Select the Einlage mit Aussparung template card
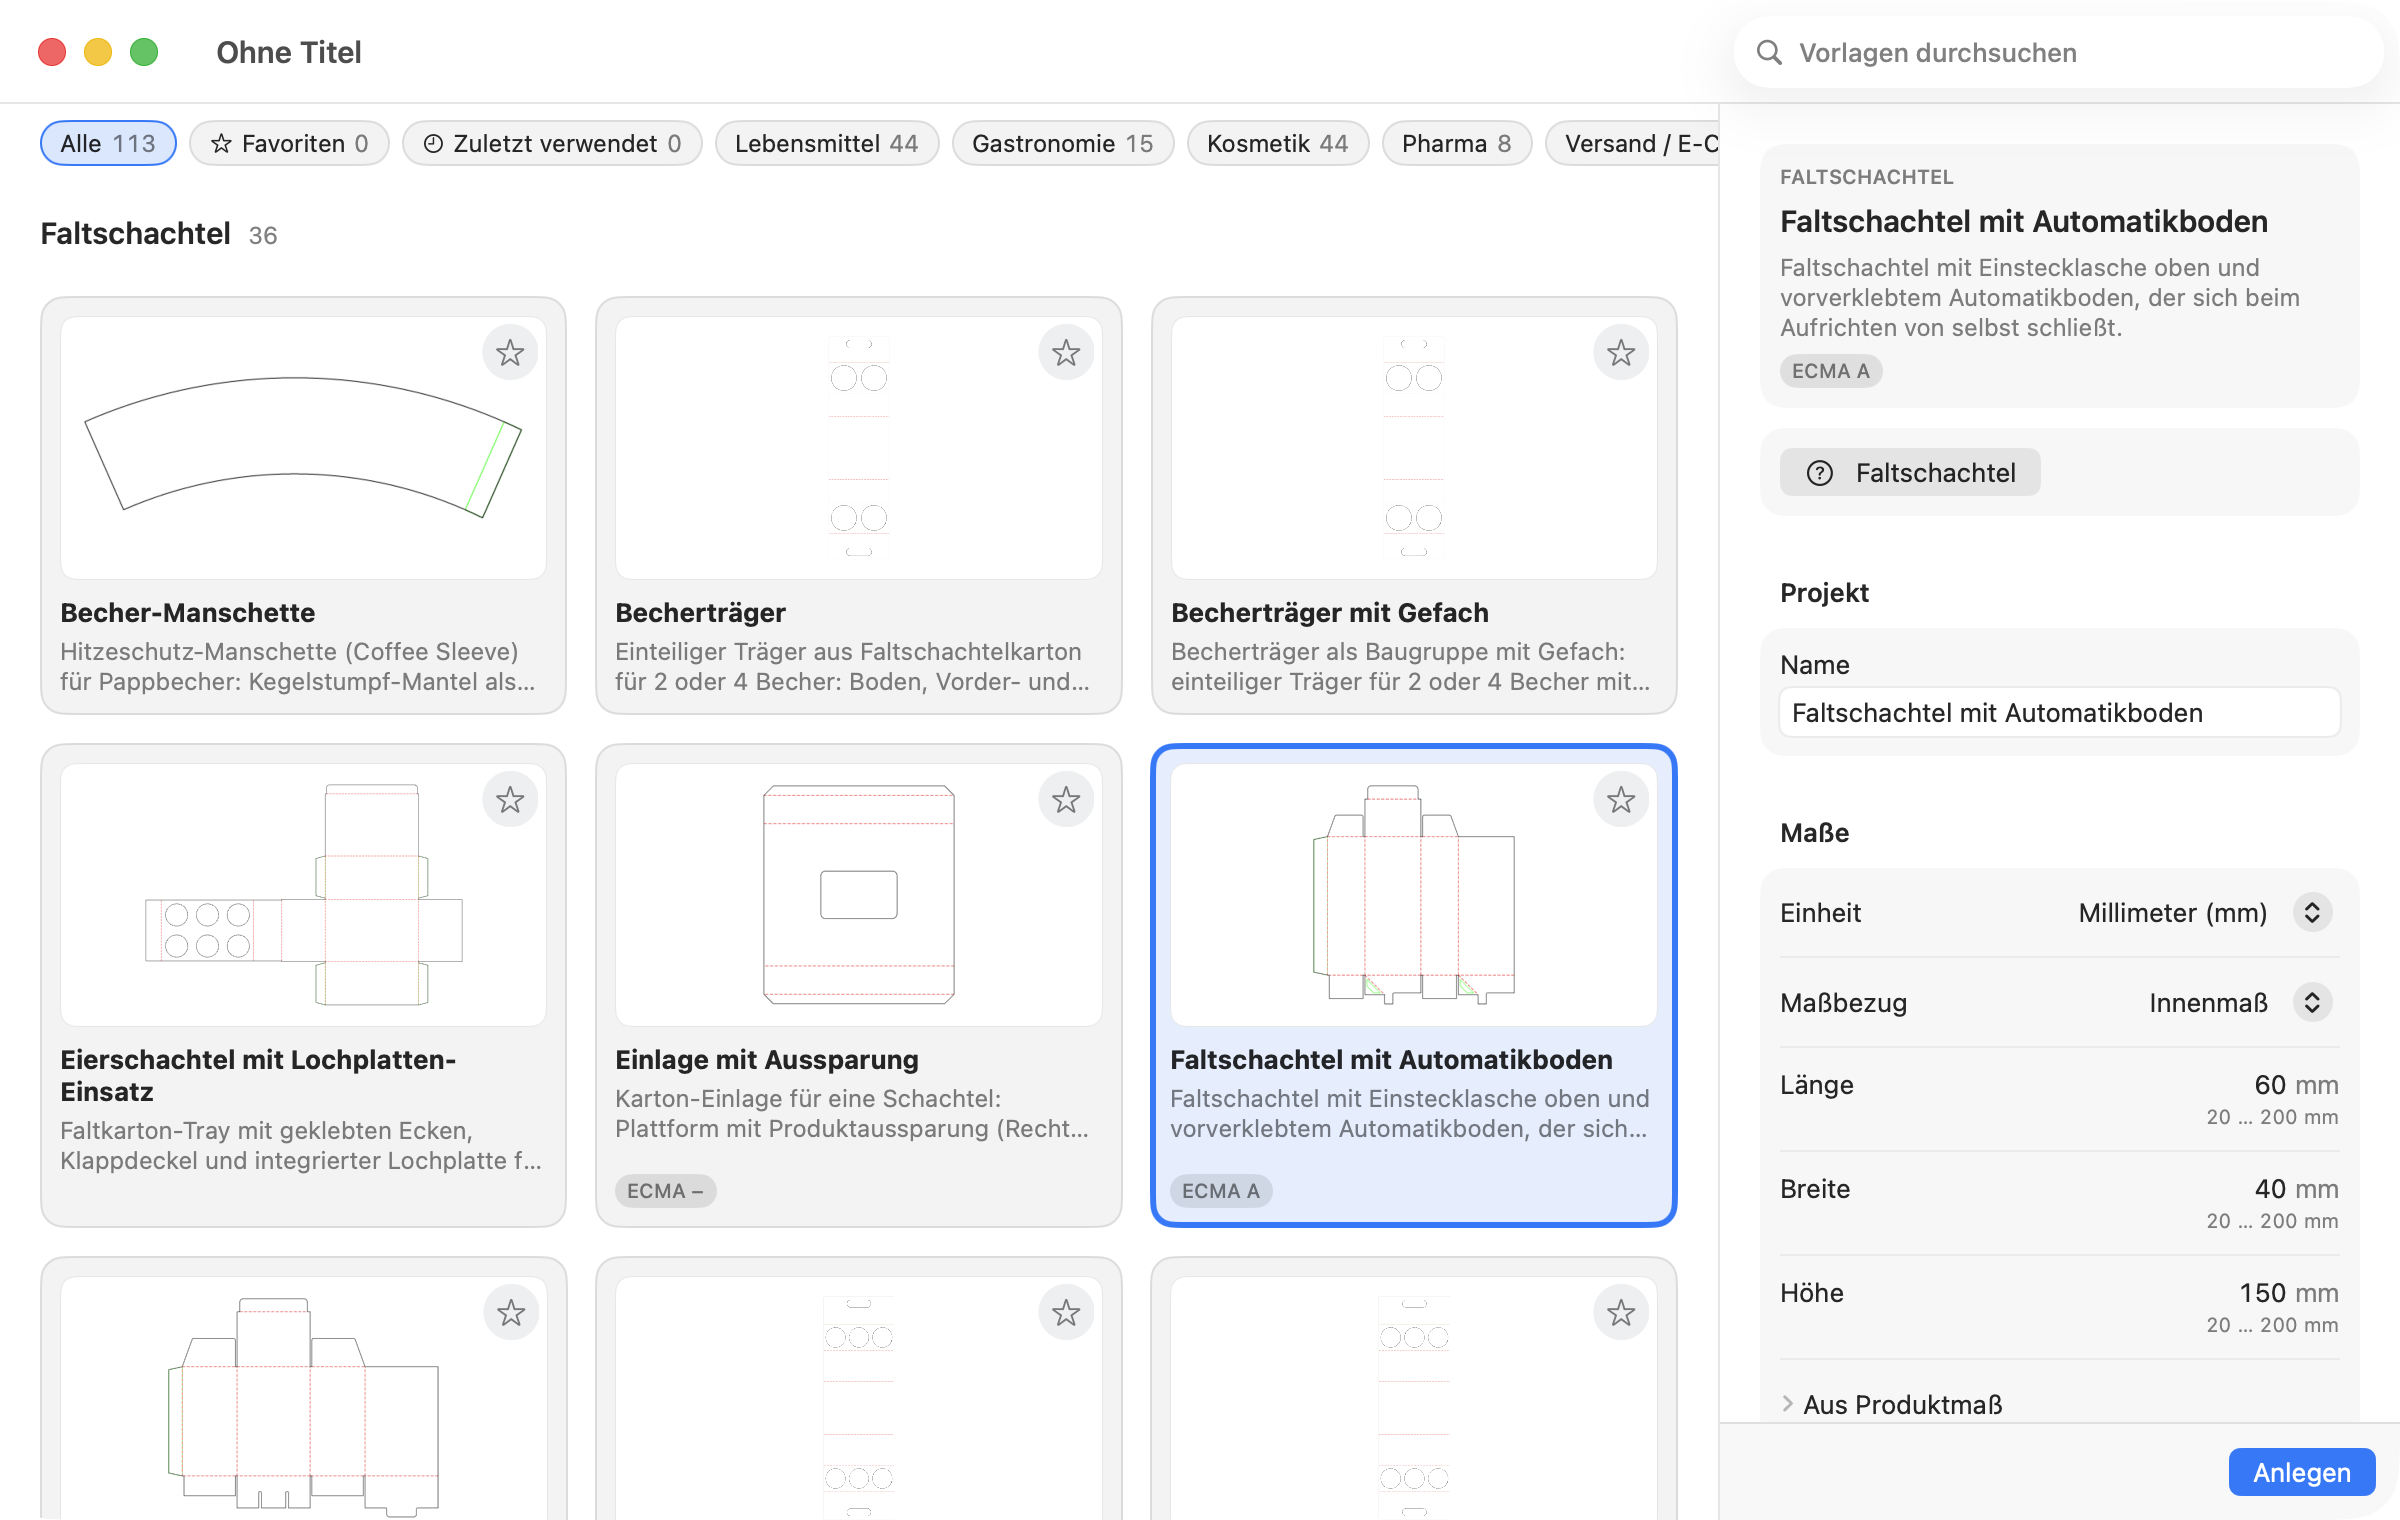 click(858, 985)
